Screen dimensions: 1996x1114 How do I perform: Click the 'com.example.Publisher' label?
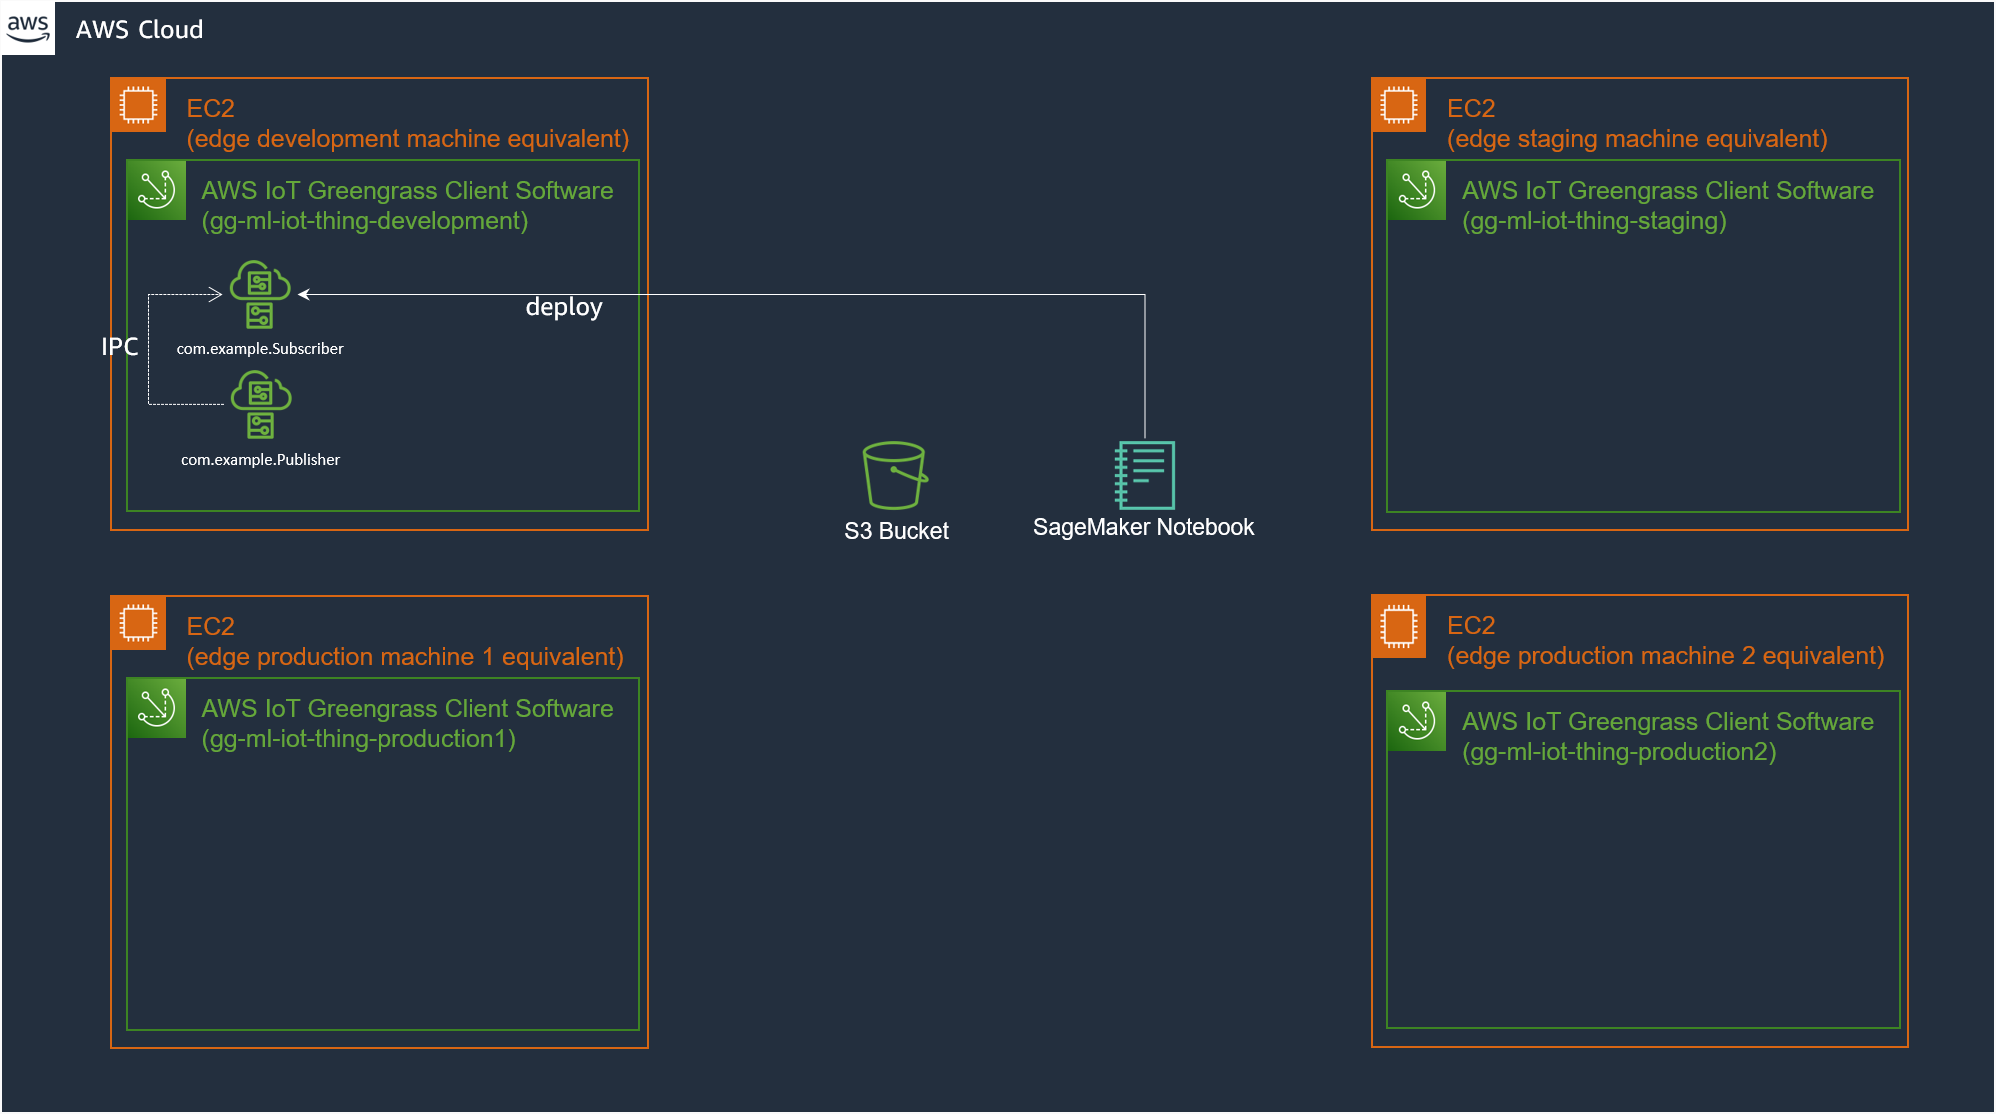tap(260, 460)
